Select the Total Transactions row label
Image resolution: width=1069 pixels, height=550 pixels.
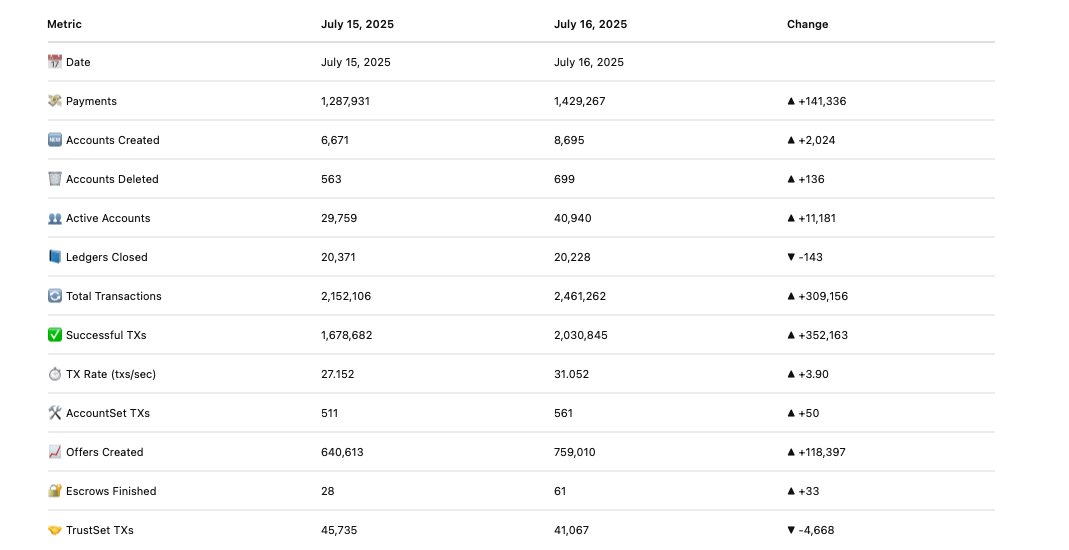(114, 296)
